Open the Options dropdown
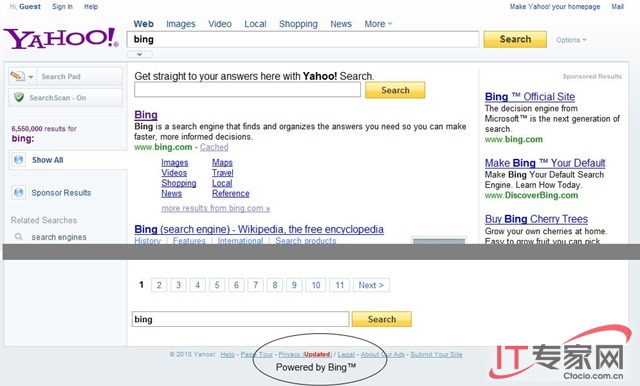This screenshot has height=386, width=640. click(x=571, y=40)
